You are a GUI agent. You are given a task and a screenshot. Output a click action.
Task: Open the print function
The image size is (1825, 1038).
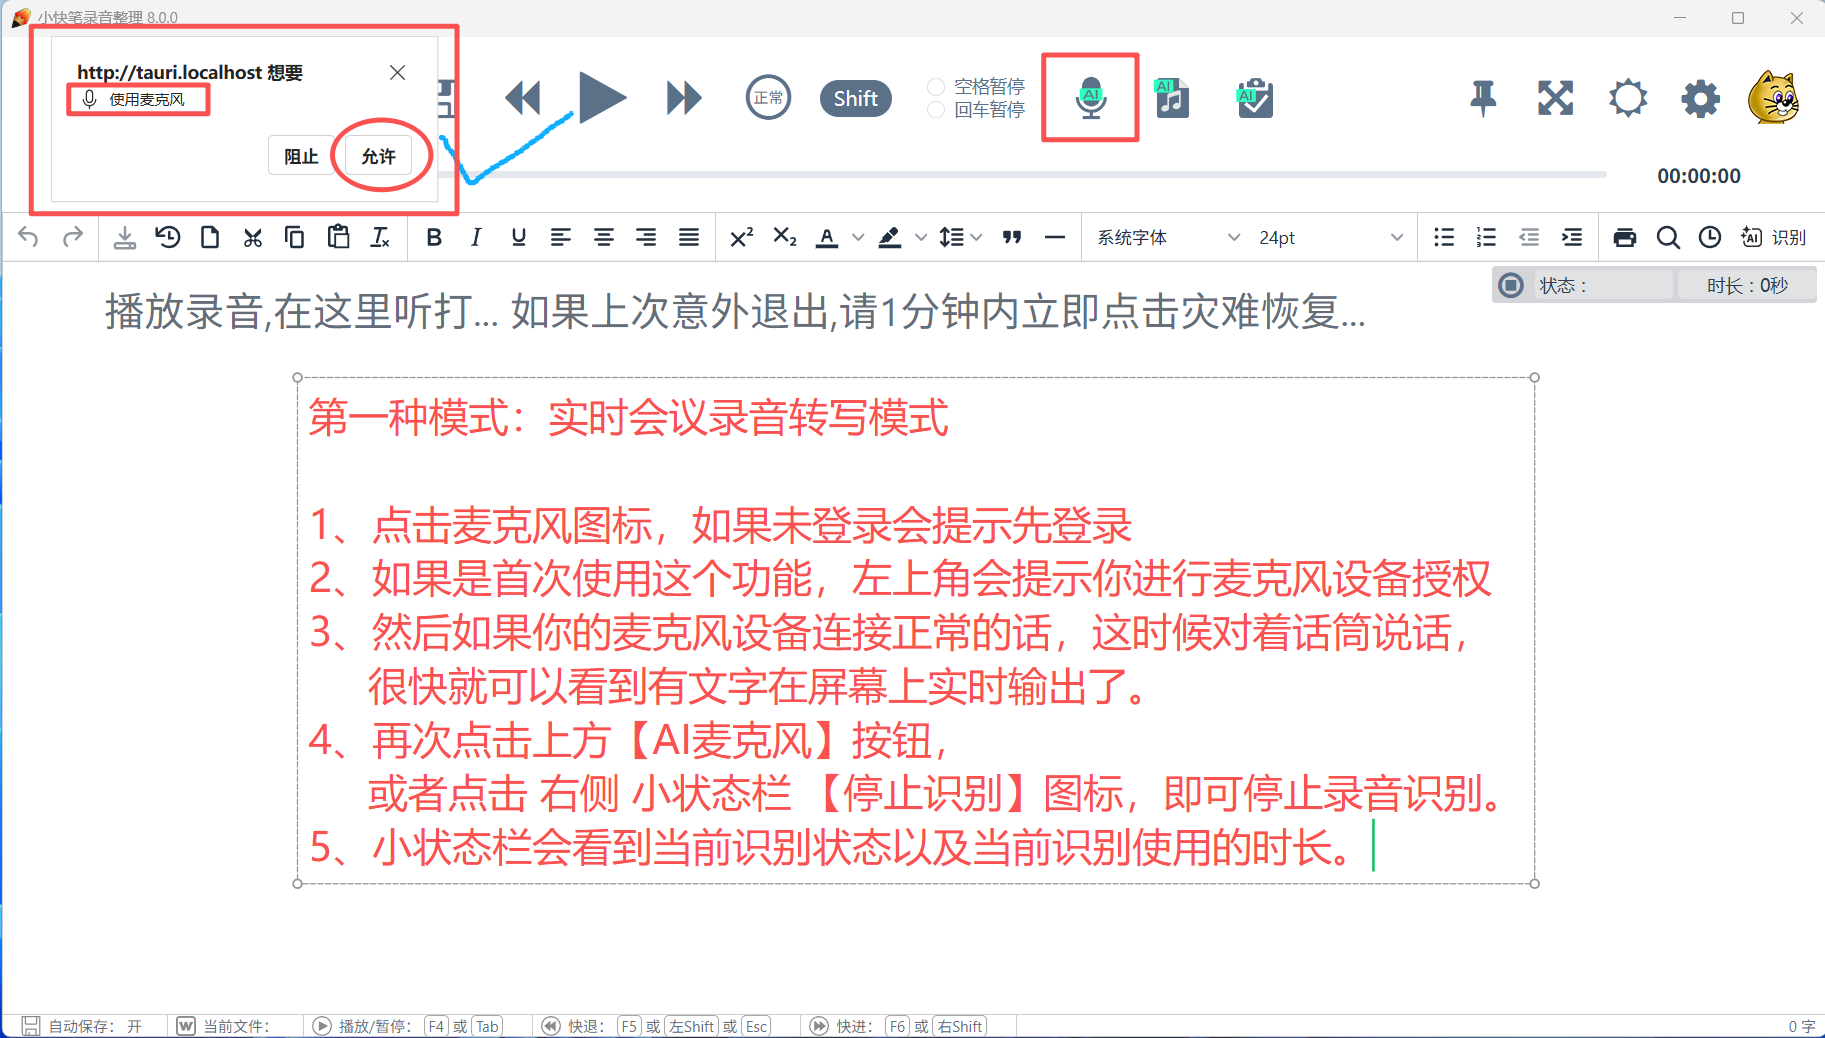pos(1624,237)
